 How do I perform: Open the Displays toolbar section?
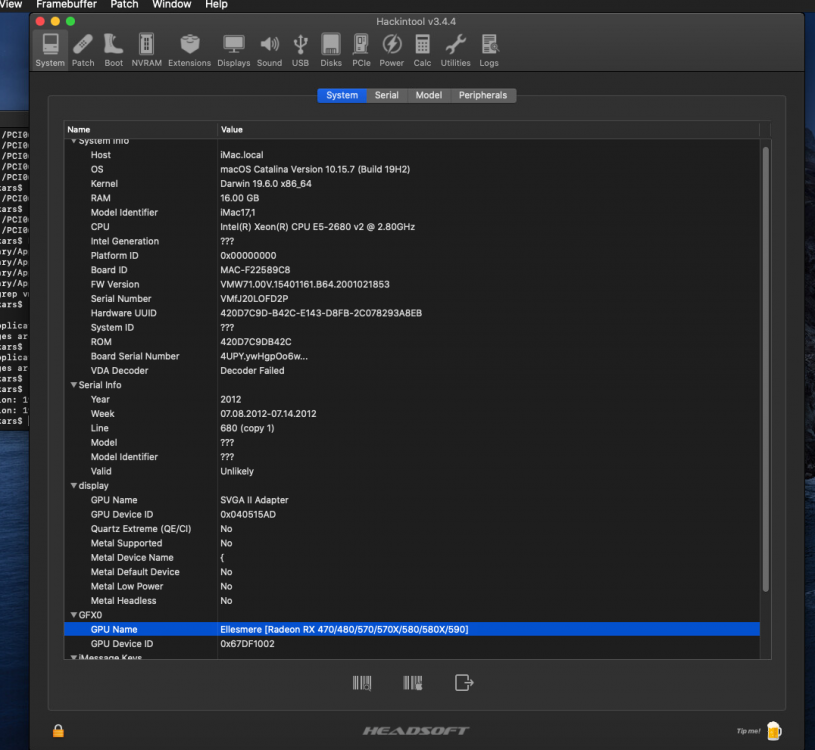click(x=233, y=50)
